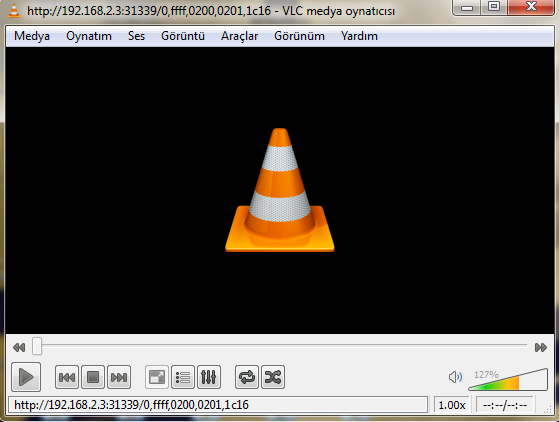Mute audio via speaker icon
The width and height of the screenshot is (559, 422).
[455, 377]
